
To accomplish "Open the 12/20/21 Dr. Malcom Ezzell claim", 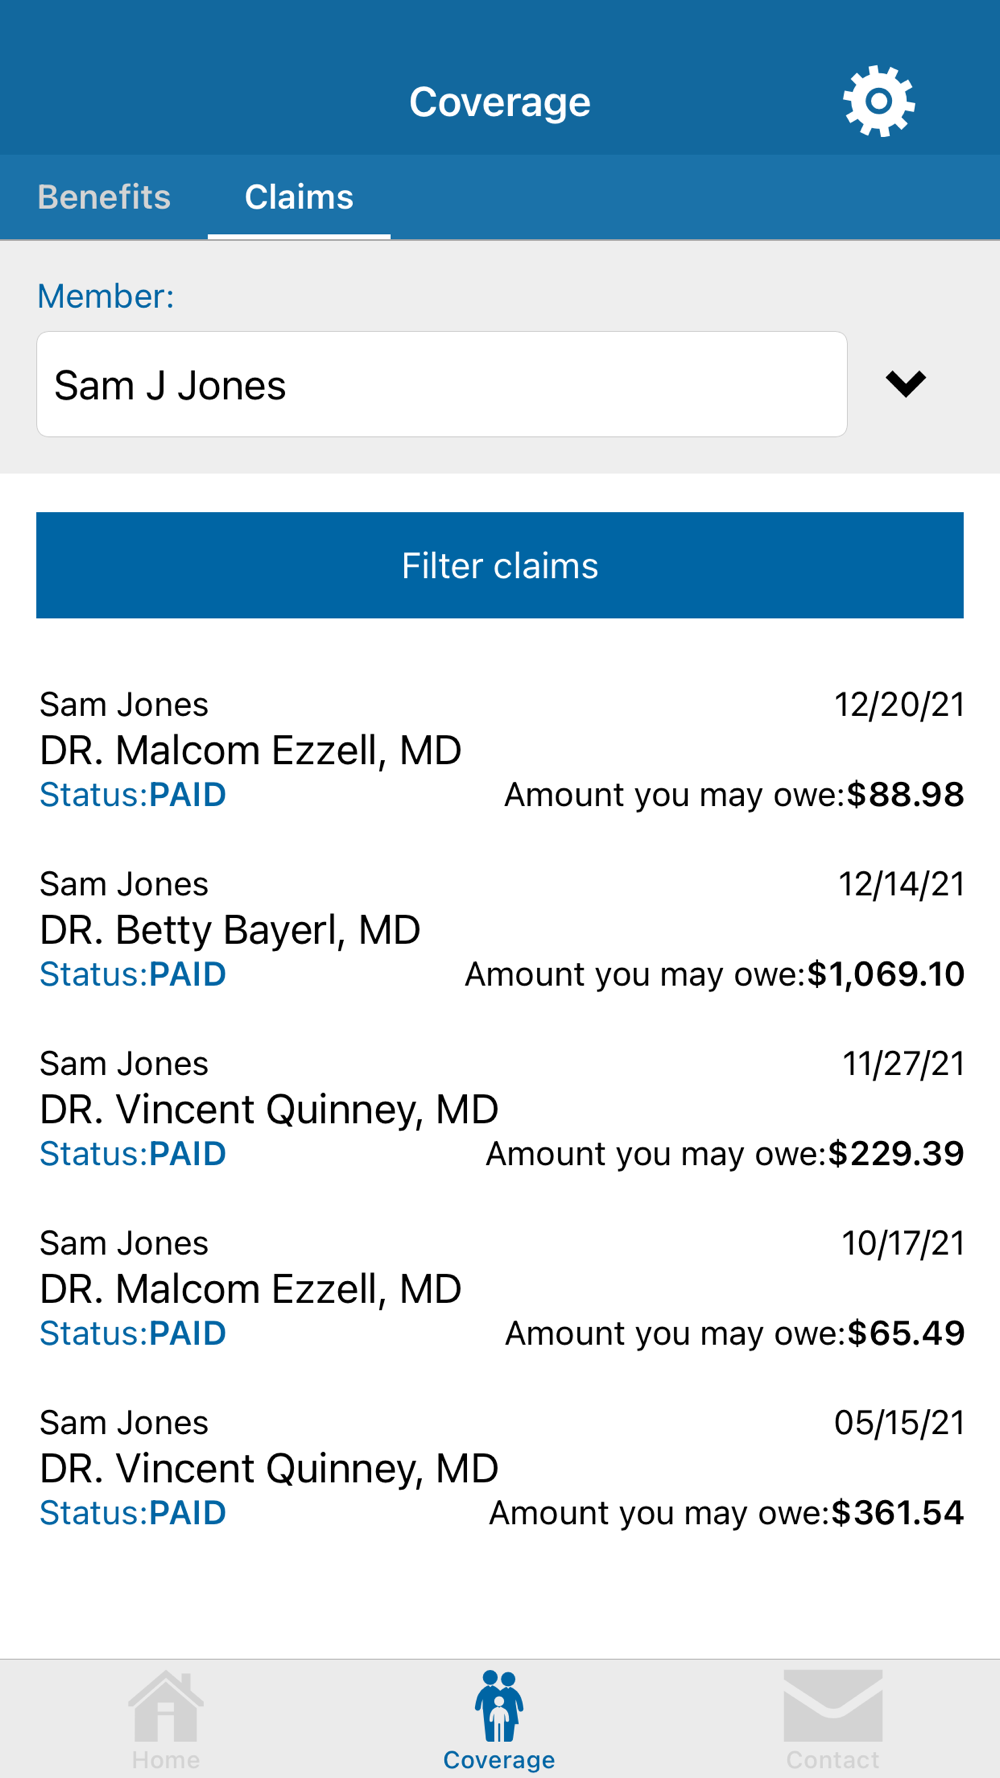I will coord(250,750).
